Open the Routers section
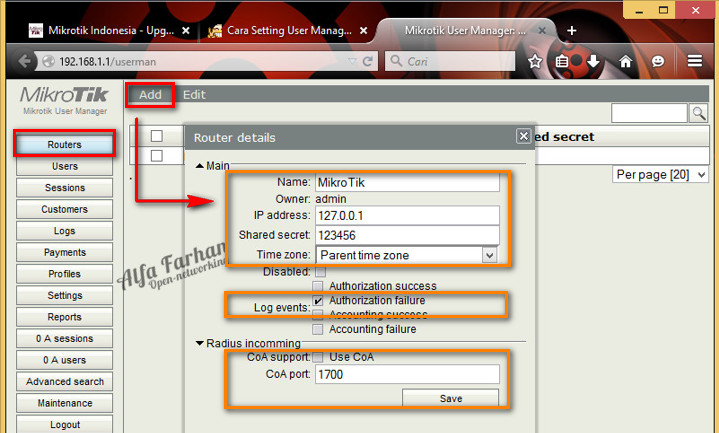 click(64, 144)
